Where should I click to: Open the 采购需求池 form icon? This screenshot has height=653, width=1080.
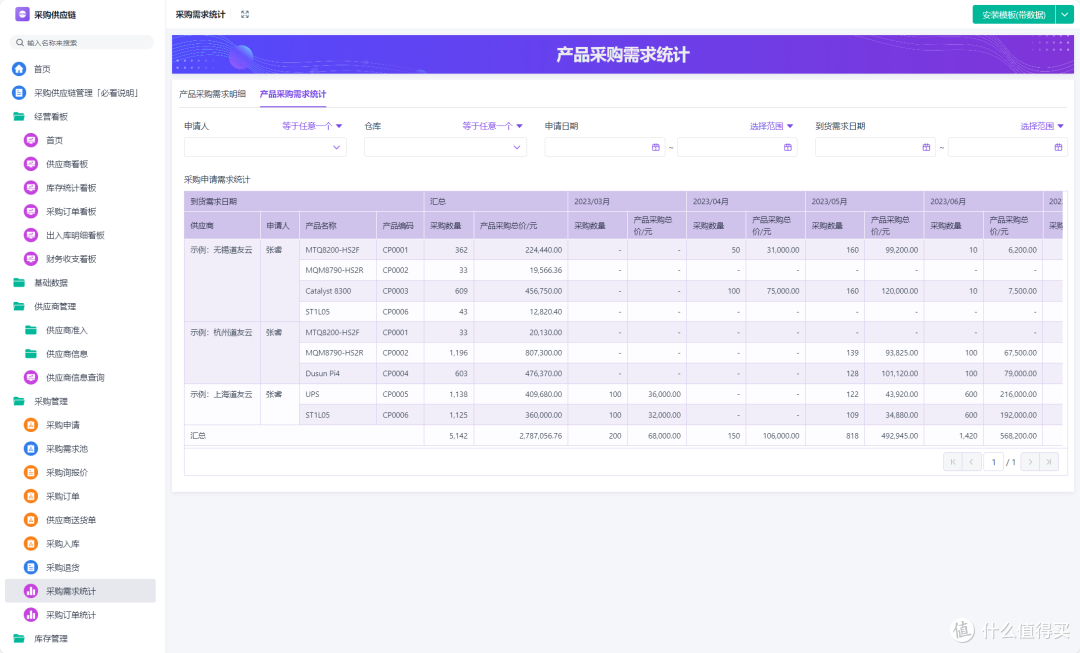(x=30, y=448)
